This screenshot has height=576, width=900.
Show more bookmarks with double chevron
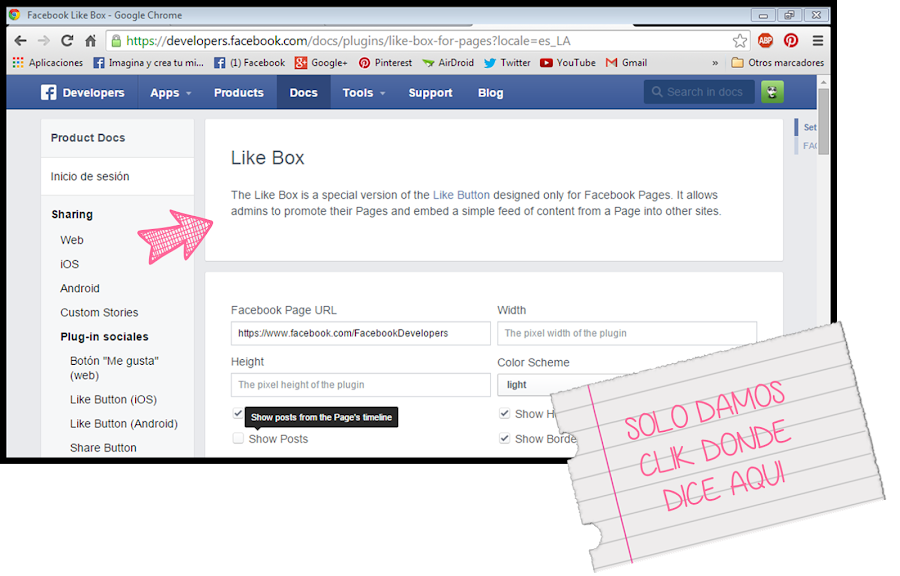(x=715, y=63)
